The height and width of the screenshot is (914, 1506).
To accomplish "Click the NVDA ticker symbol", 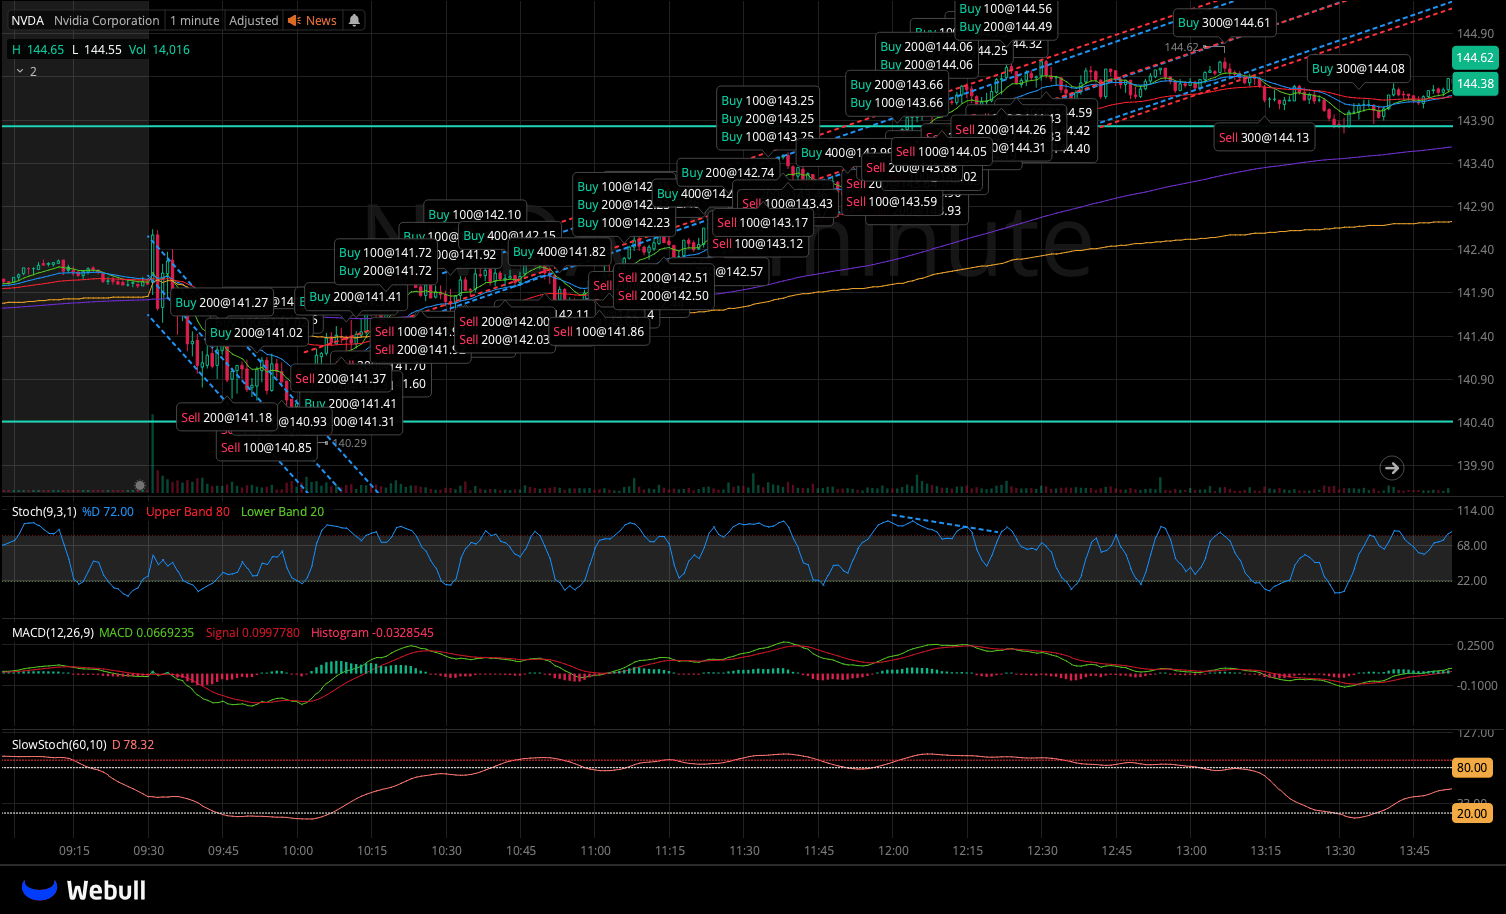I will click(28, 20).
